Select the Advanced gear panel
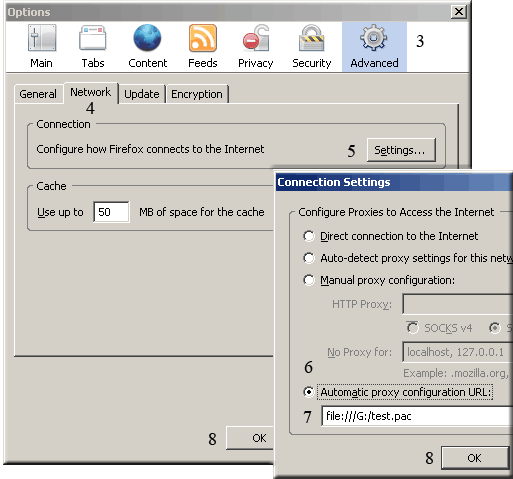This screenshot has width=513, height=479. pos(374,47)
